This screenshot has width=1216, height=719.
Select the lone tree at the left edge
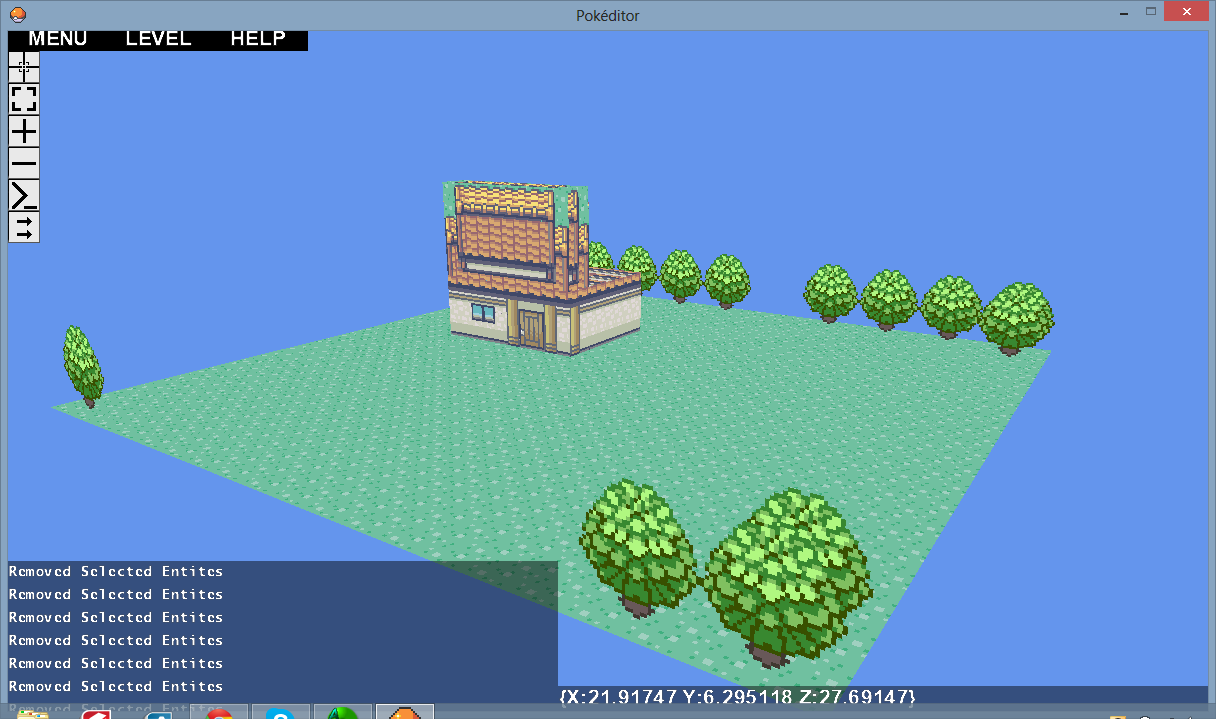click(x=82, y=366)
